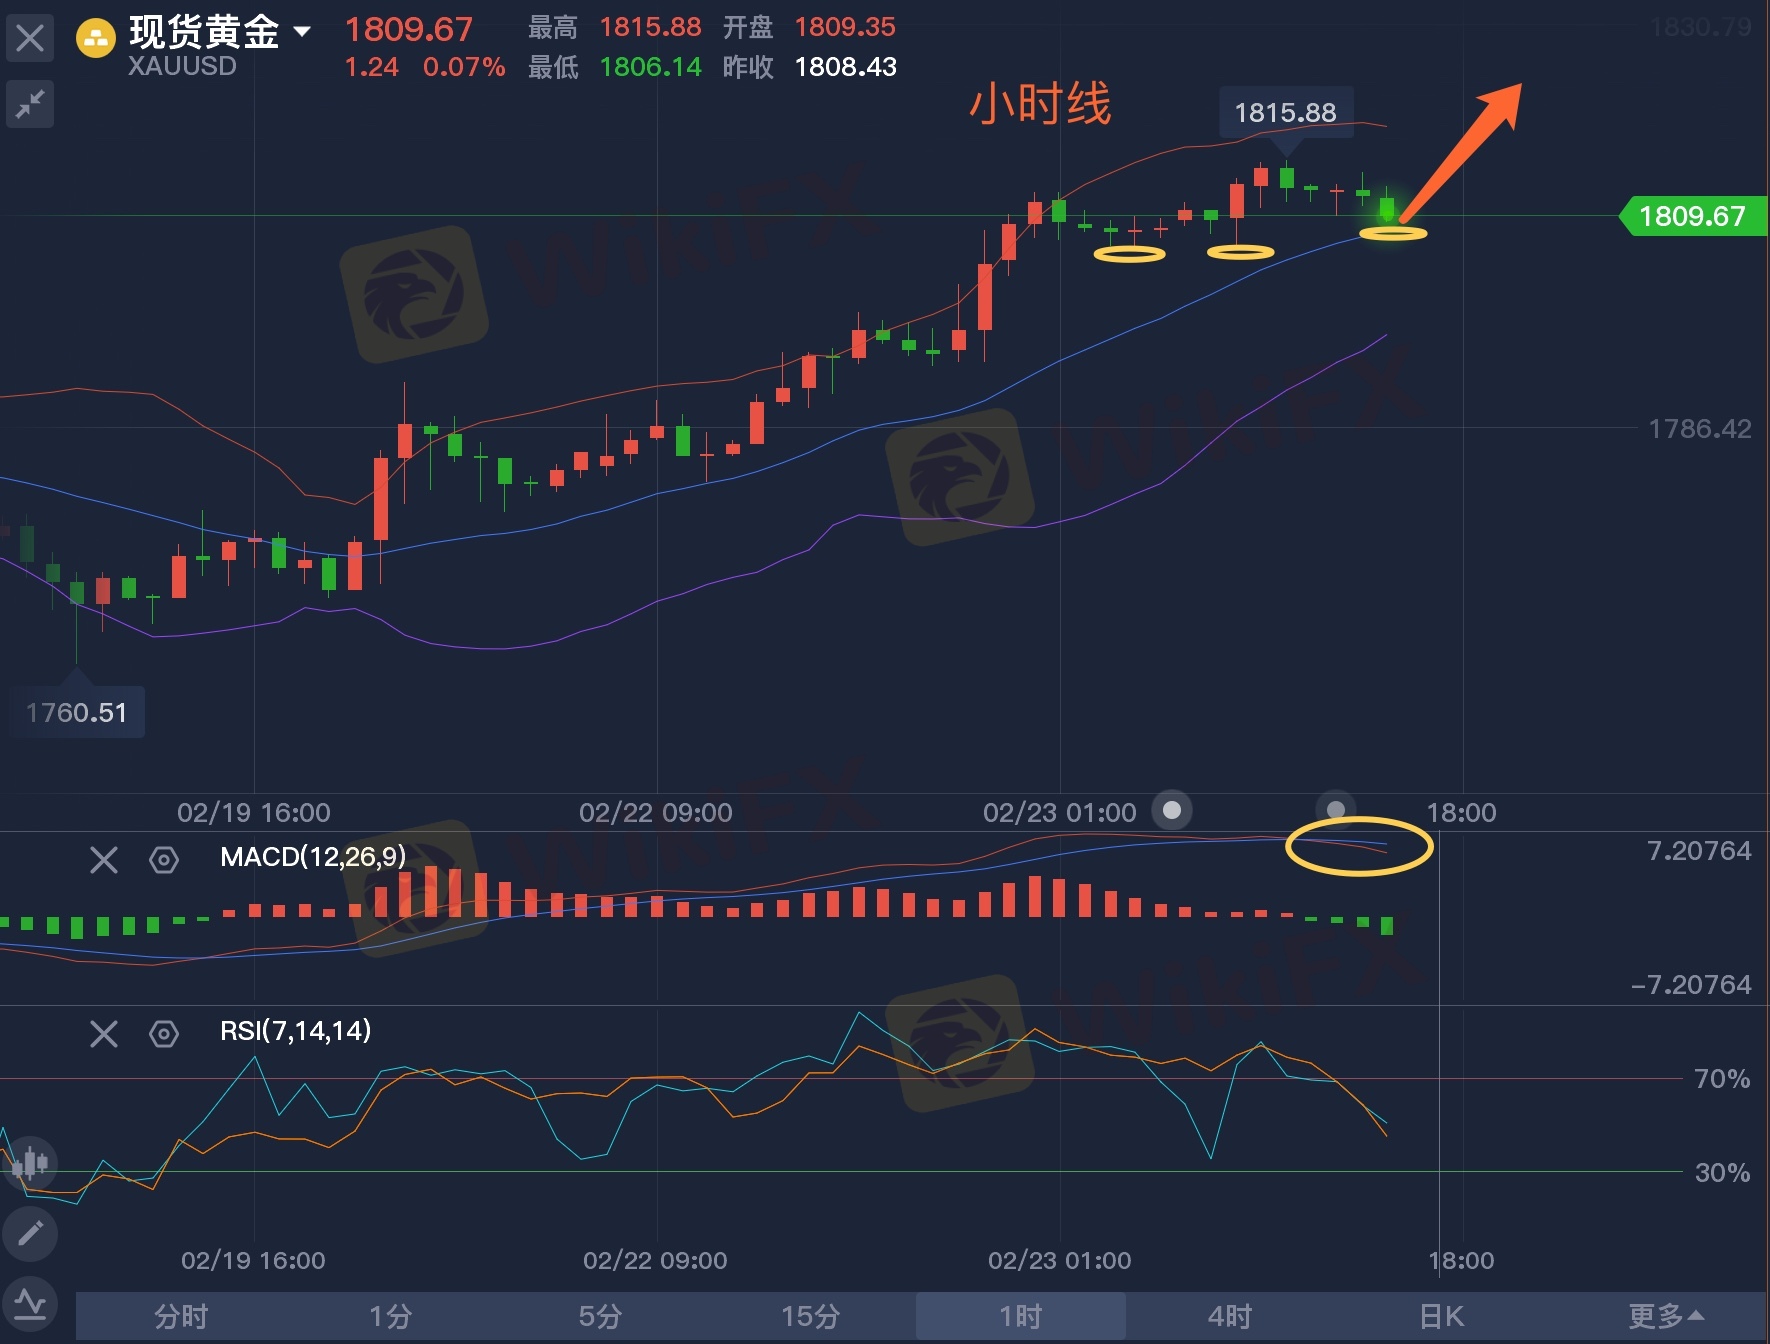The image size is (1770, 1344).
Task: Click the candlestick chart type icon
Action: pos(30,1163)
